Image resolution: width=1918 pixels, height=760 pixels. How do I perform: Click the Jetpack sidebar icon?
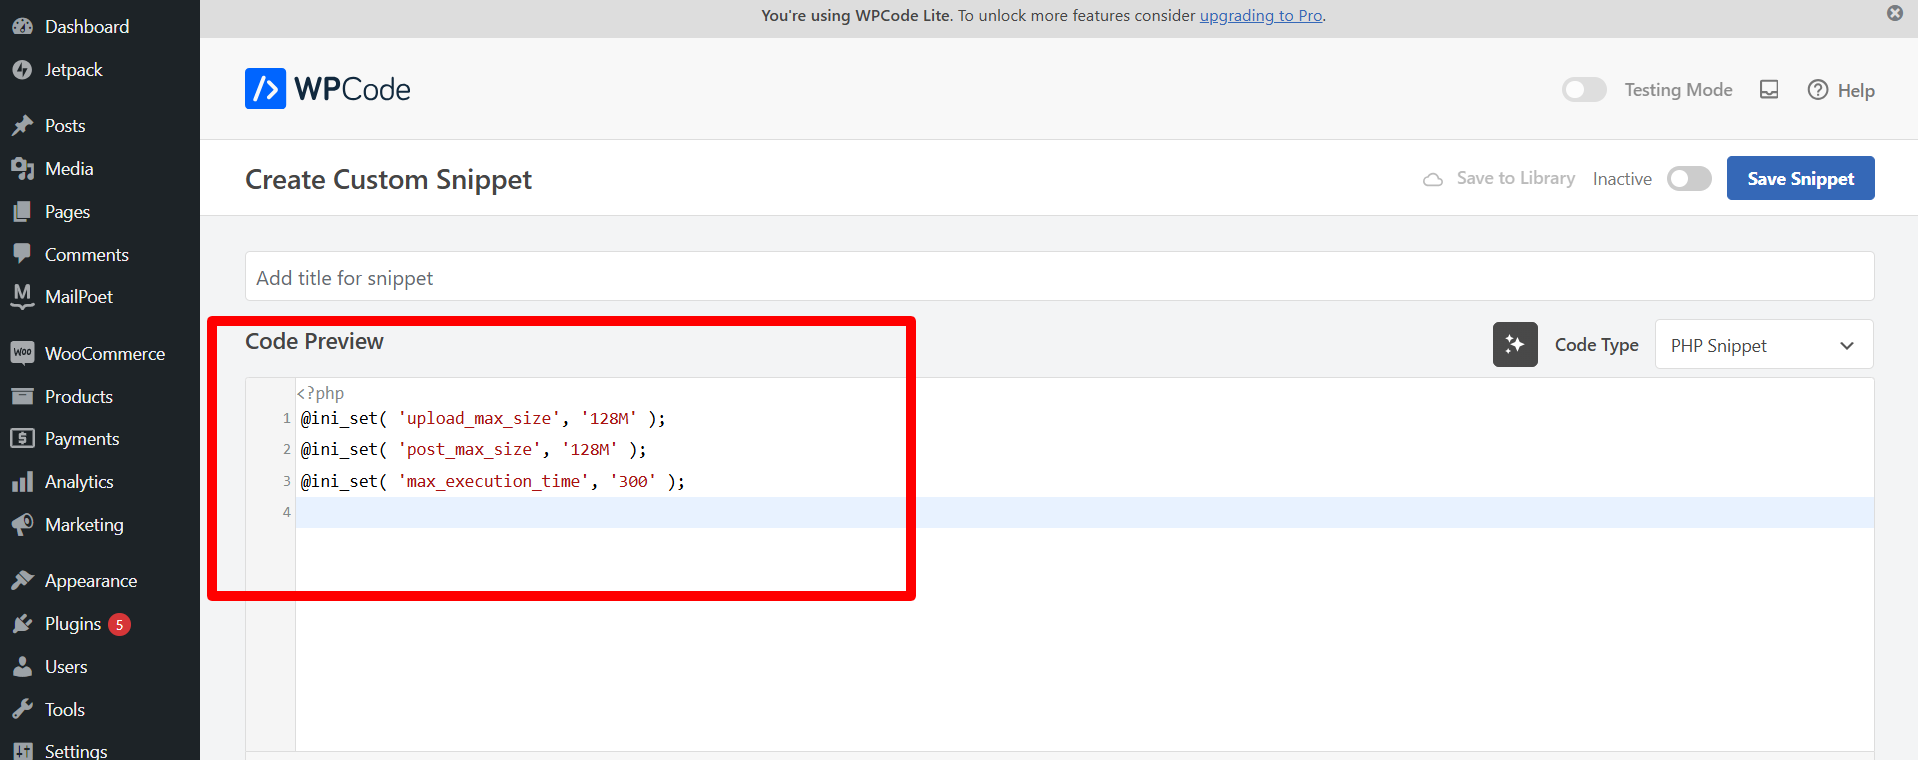click(x=22, y=70)
